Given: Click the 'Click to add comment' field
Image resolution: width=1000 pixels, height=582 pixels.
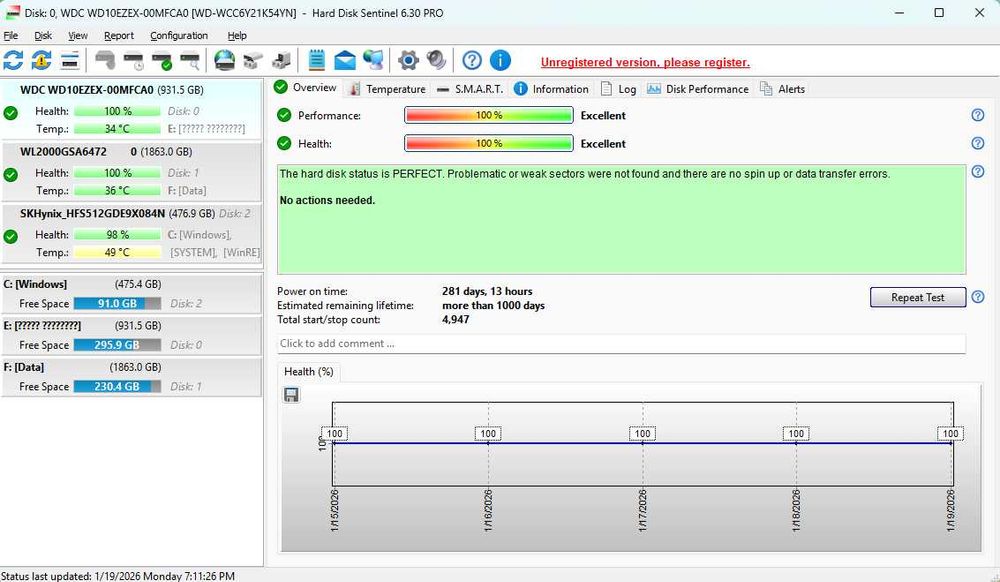Looking at the screenshot, I should [621, 344].
